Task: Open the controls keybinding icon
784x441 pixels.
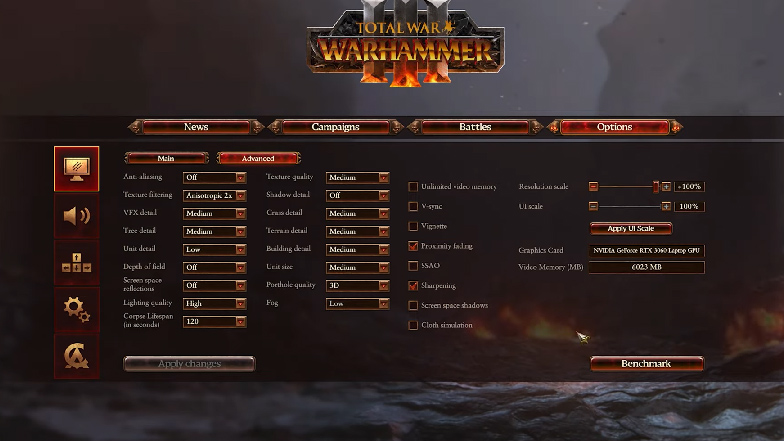Action: coord(76,262)
